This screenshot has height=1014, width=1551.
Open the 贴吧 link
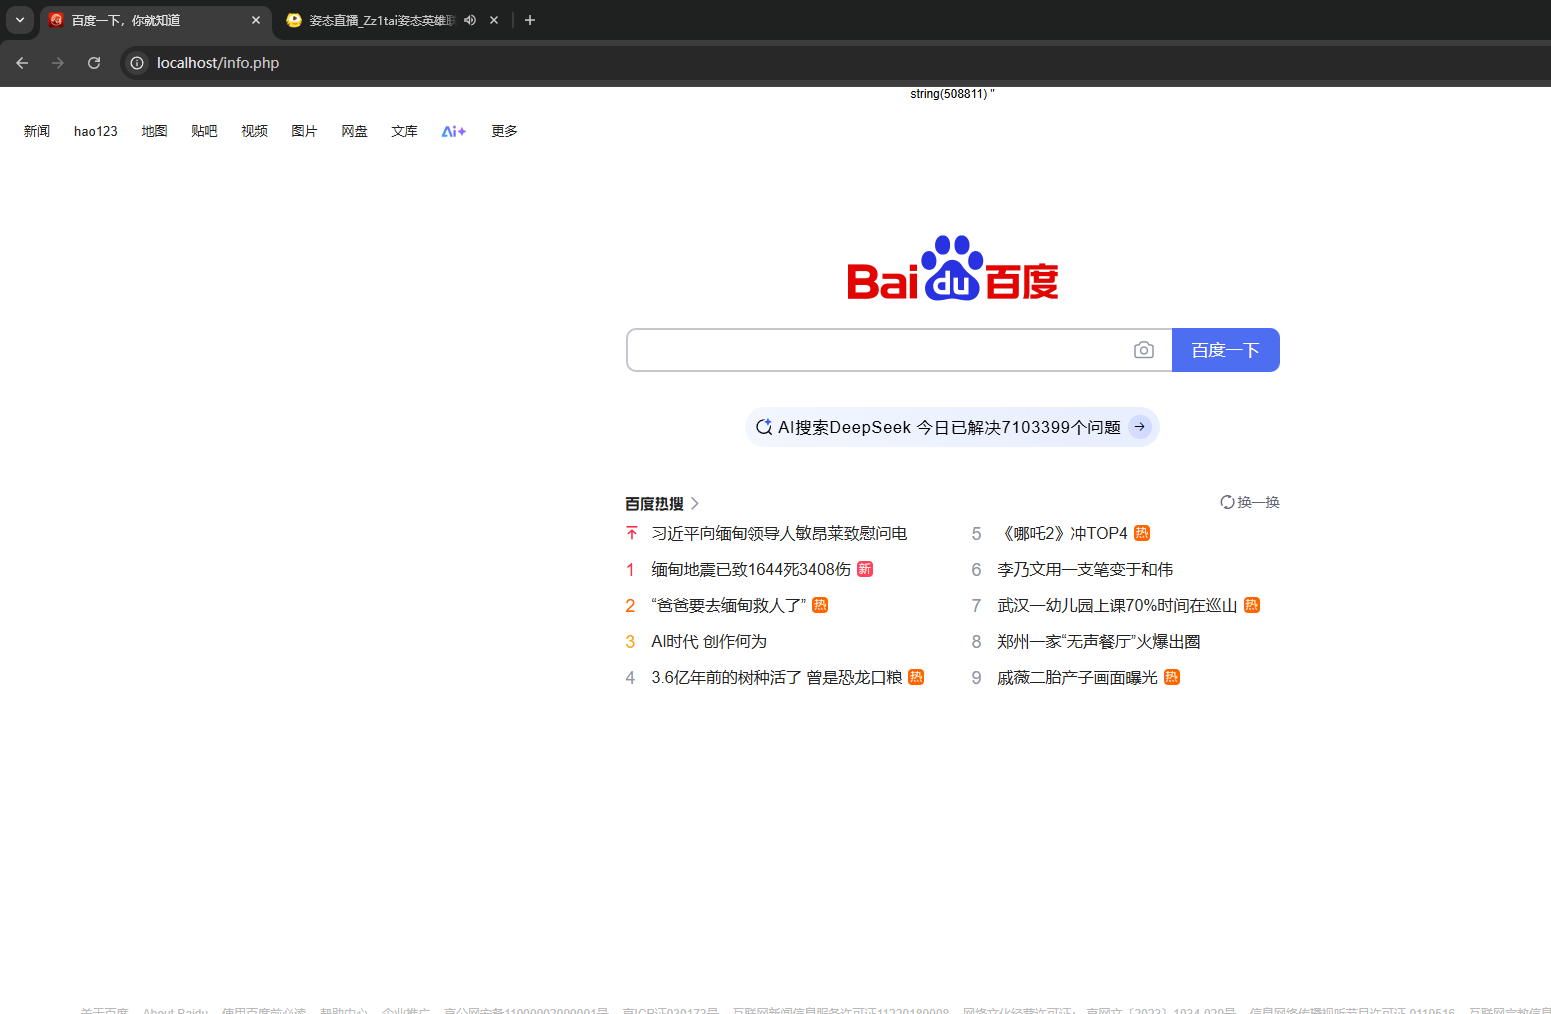[204, 131]
